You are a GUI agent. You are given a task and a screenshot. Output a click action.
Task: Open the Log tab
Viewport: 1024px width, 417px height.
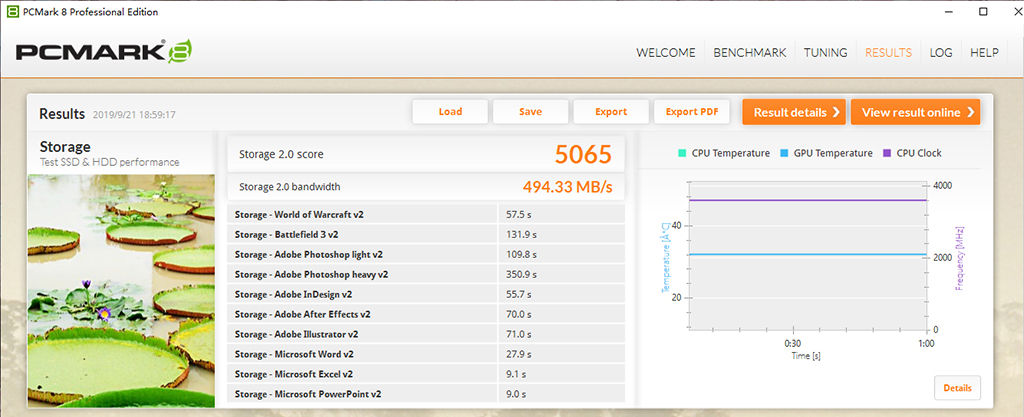(x=941, y=53)
